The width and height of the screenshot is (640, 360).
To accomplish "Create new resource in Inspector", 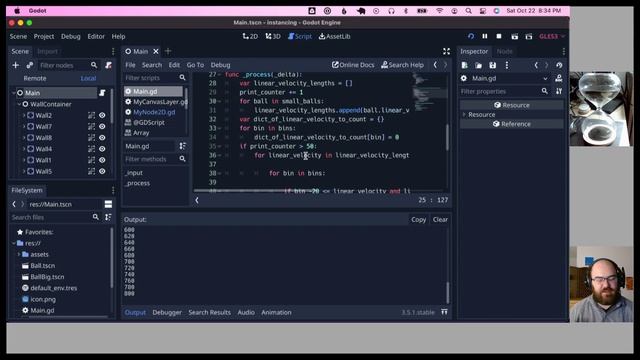I will tap(464, 65).
